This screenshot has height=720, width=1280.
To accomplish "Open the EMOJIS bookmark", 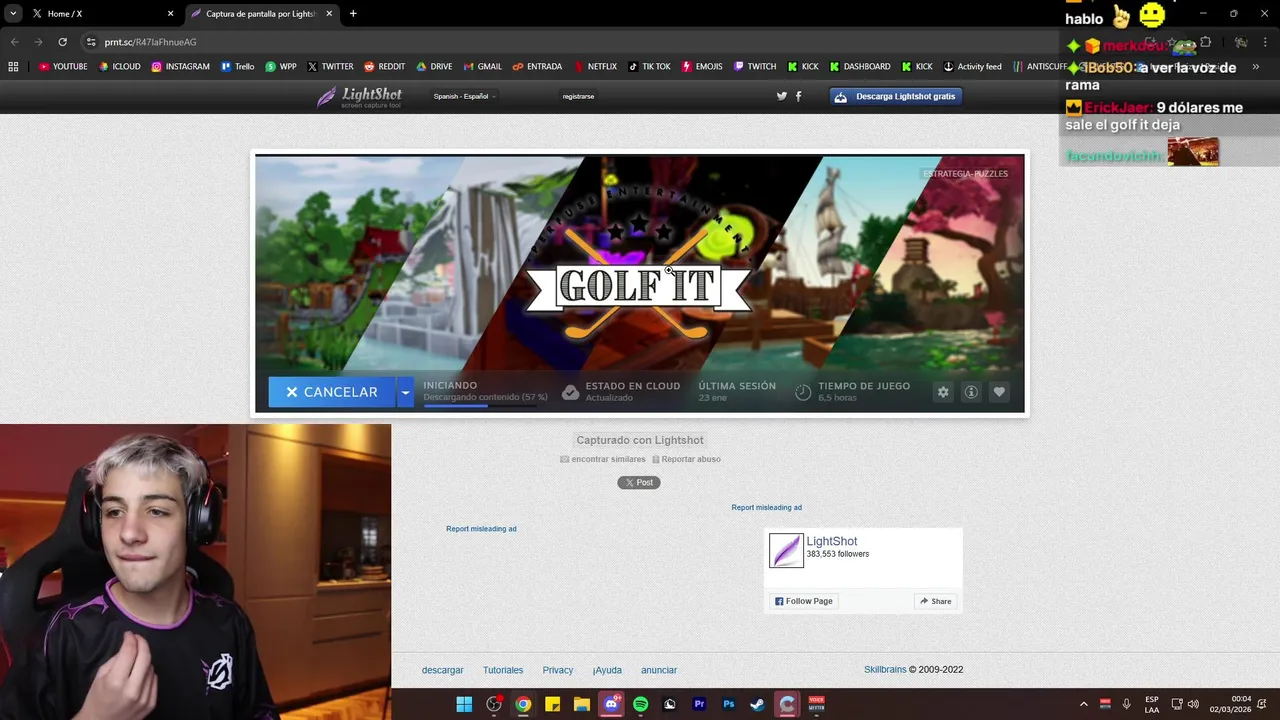I will 701,67.
